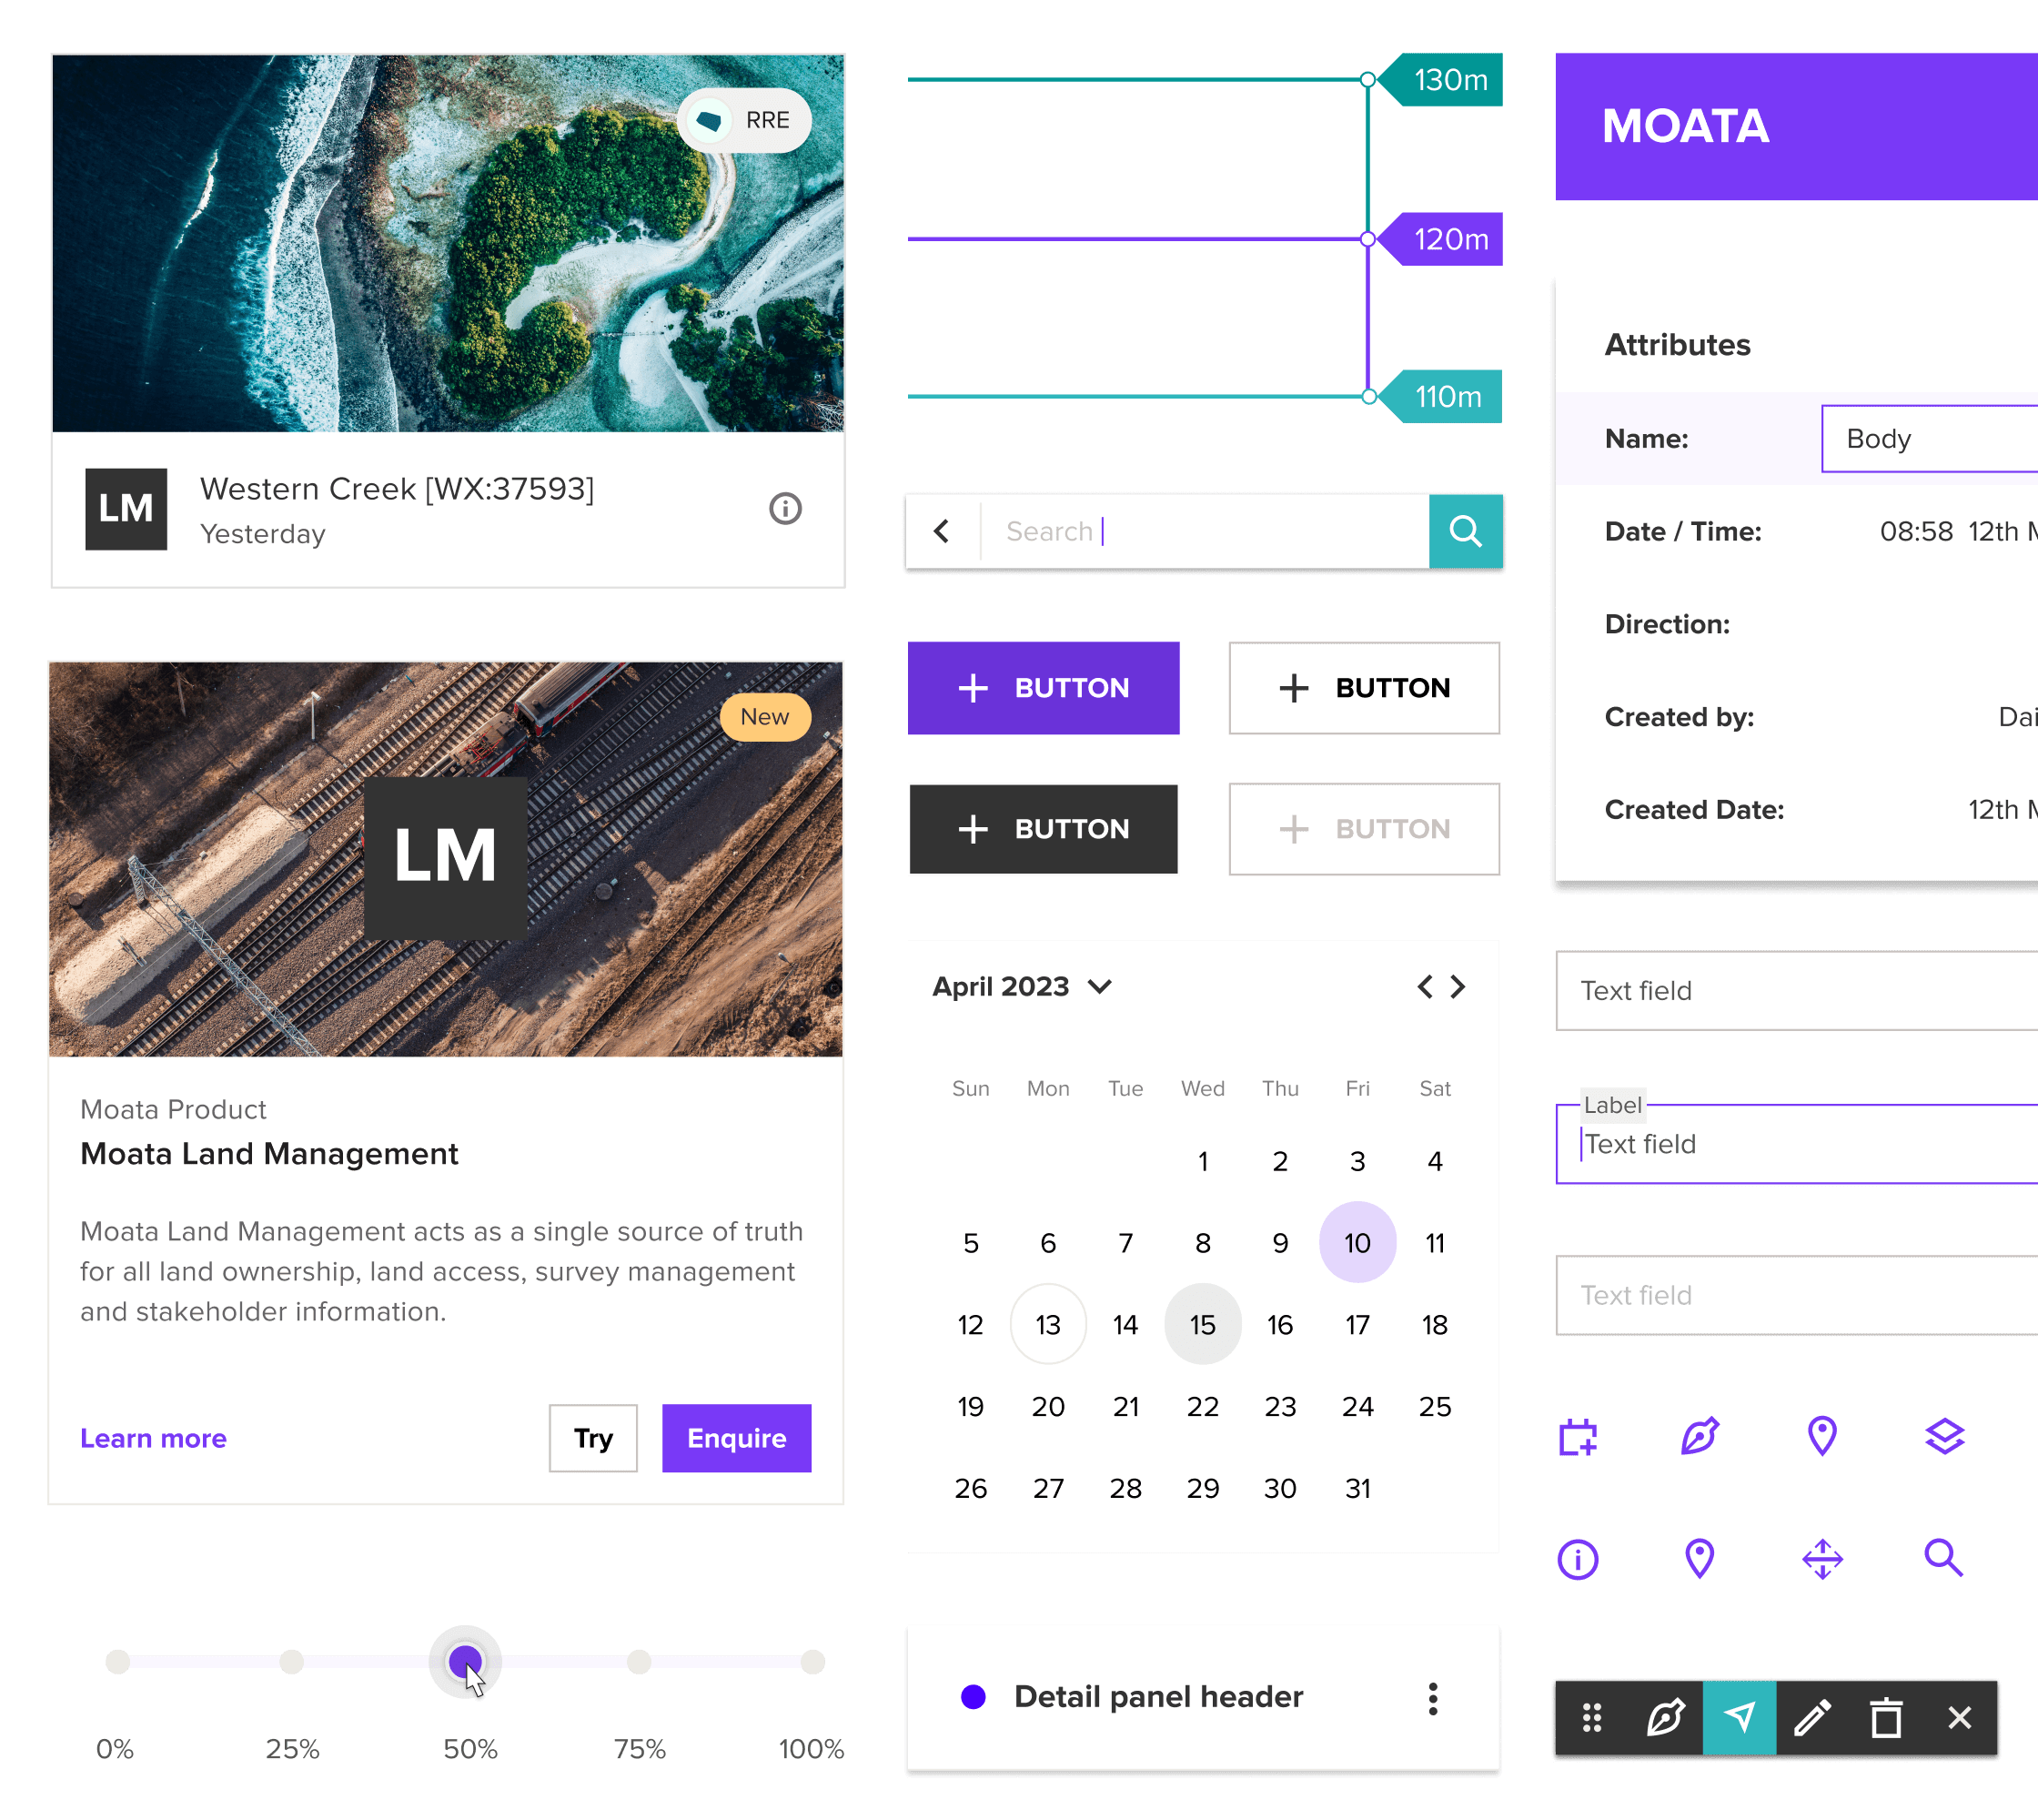Click the Name field Body input

click(x=1929, y=440)
